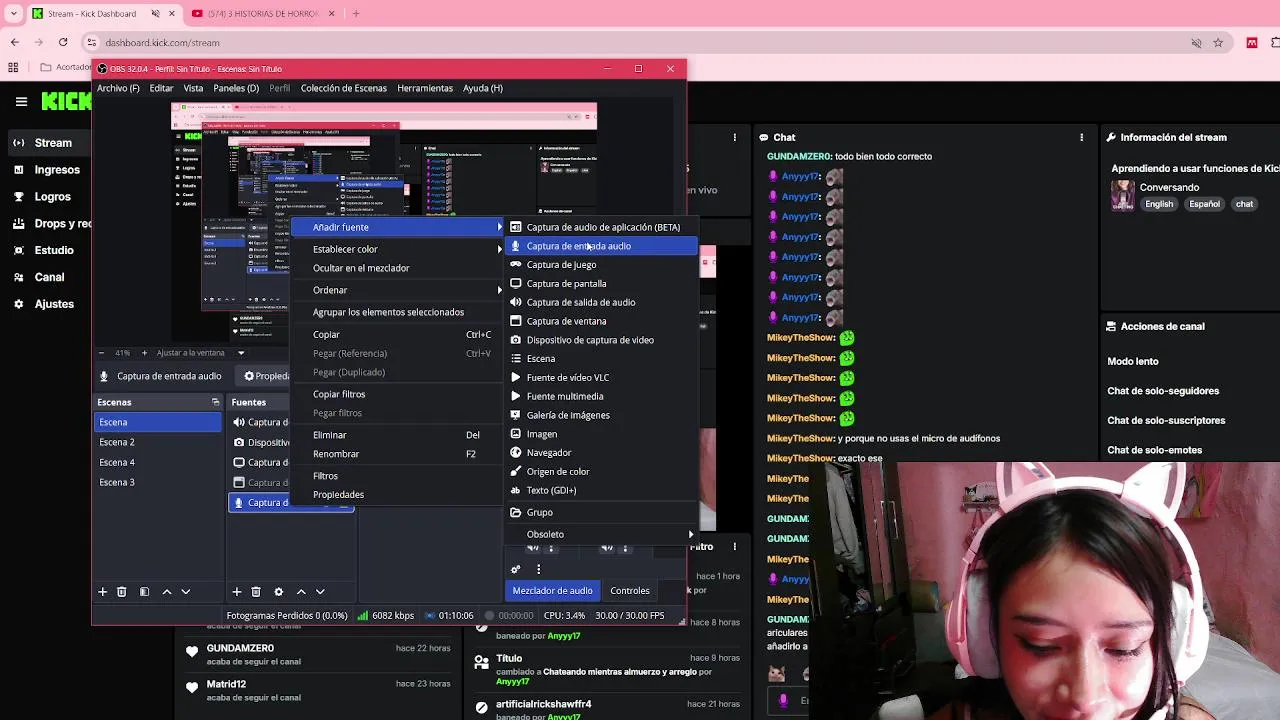Open audio mixer three-dot menu beside gears

coord(538,569)
